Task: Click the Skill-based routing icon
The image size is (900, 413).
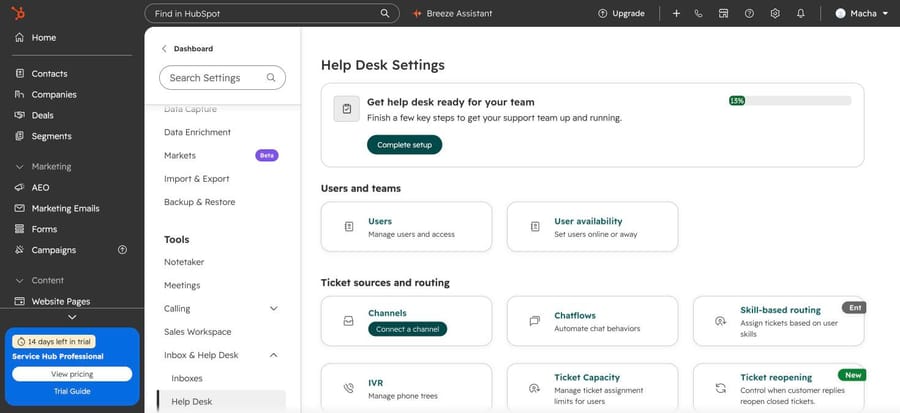Action: 720,321
